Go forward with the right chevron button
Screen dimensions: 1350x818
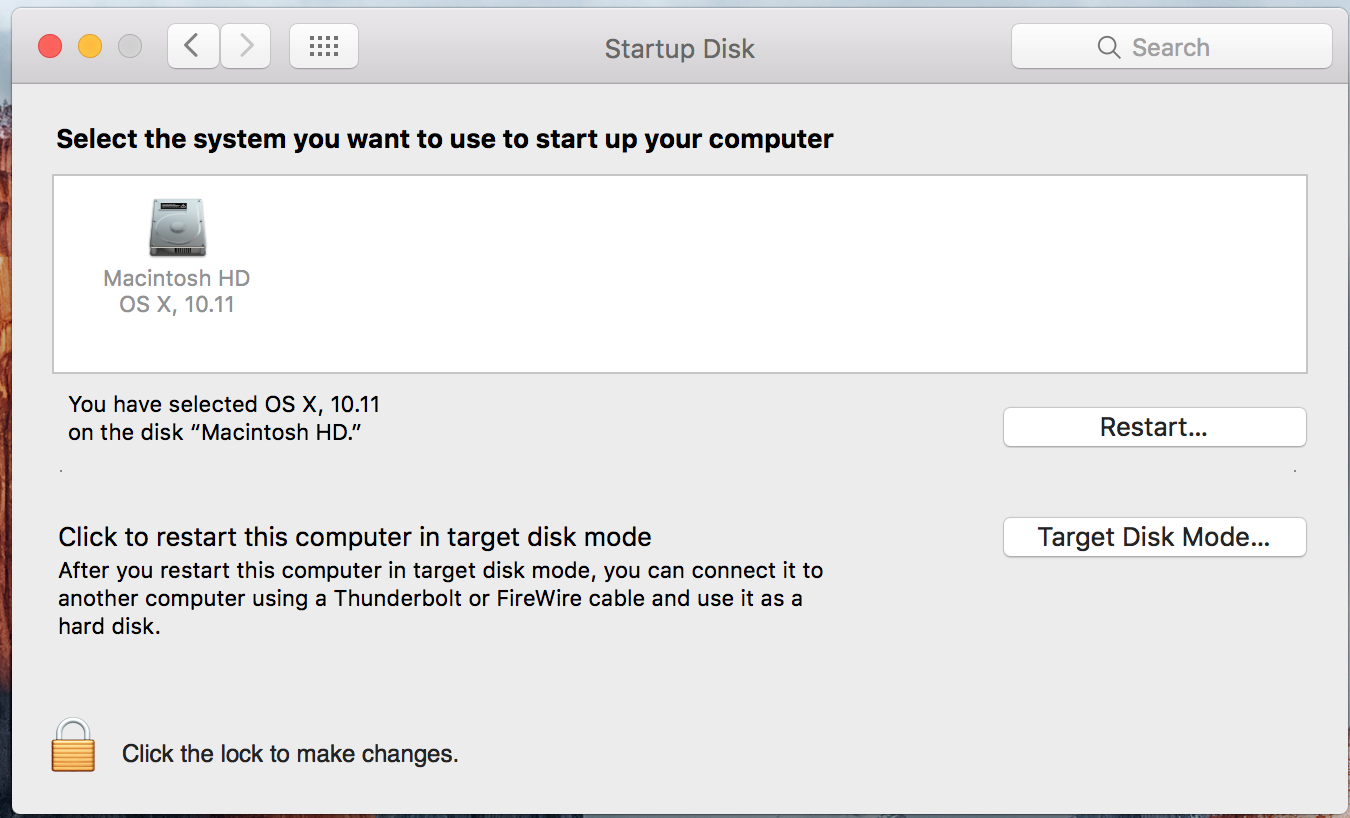point(245,46)
